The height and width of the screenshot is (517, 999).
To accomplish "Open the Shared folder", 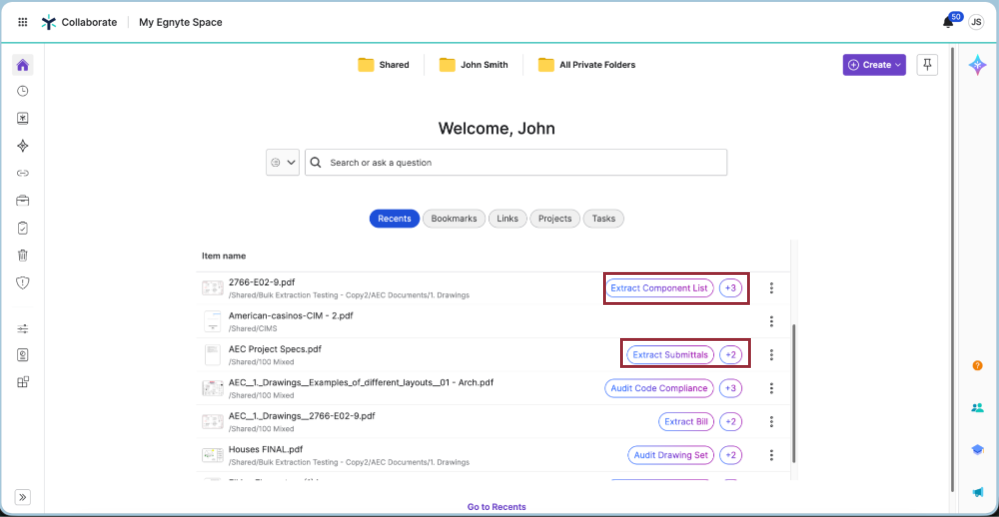I will [x=384, y=64].
